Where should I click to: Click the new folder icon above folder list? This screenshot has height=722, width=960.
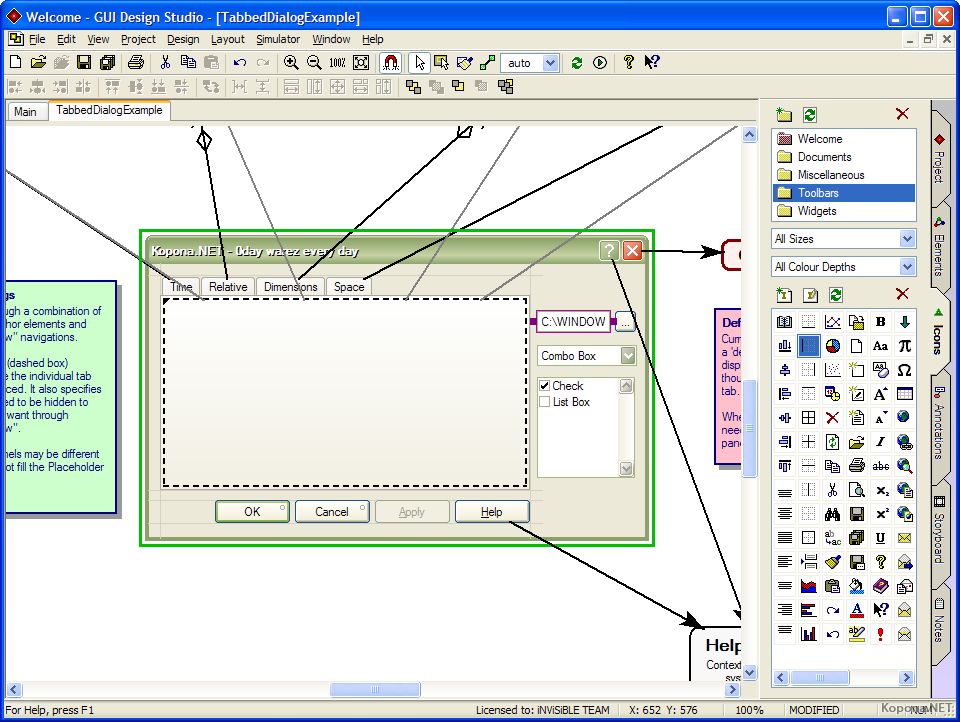click(784, 115)
